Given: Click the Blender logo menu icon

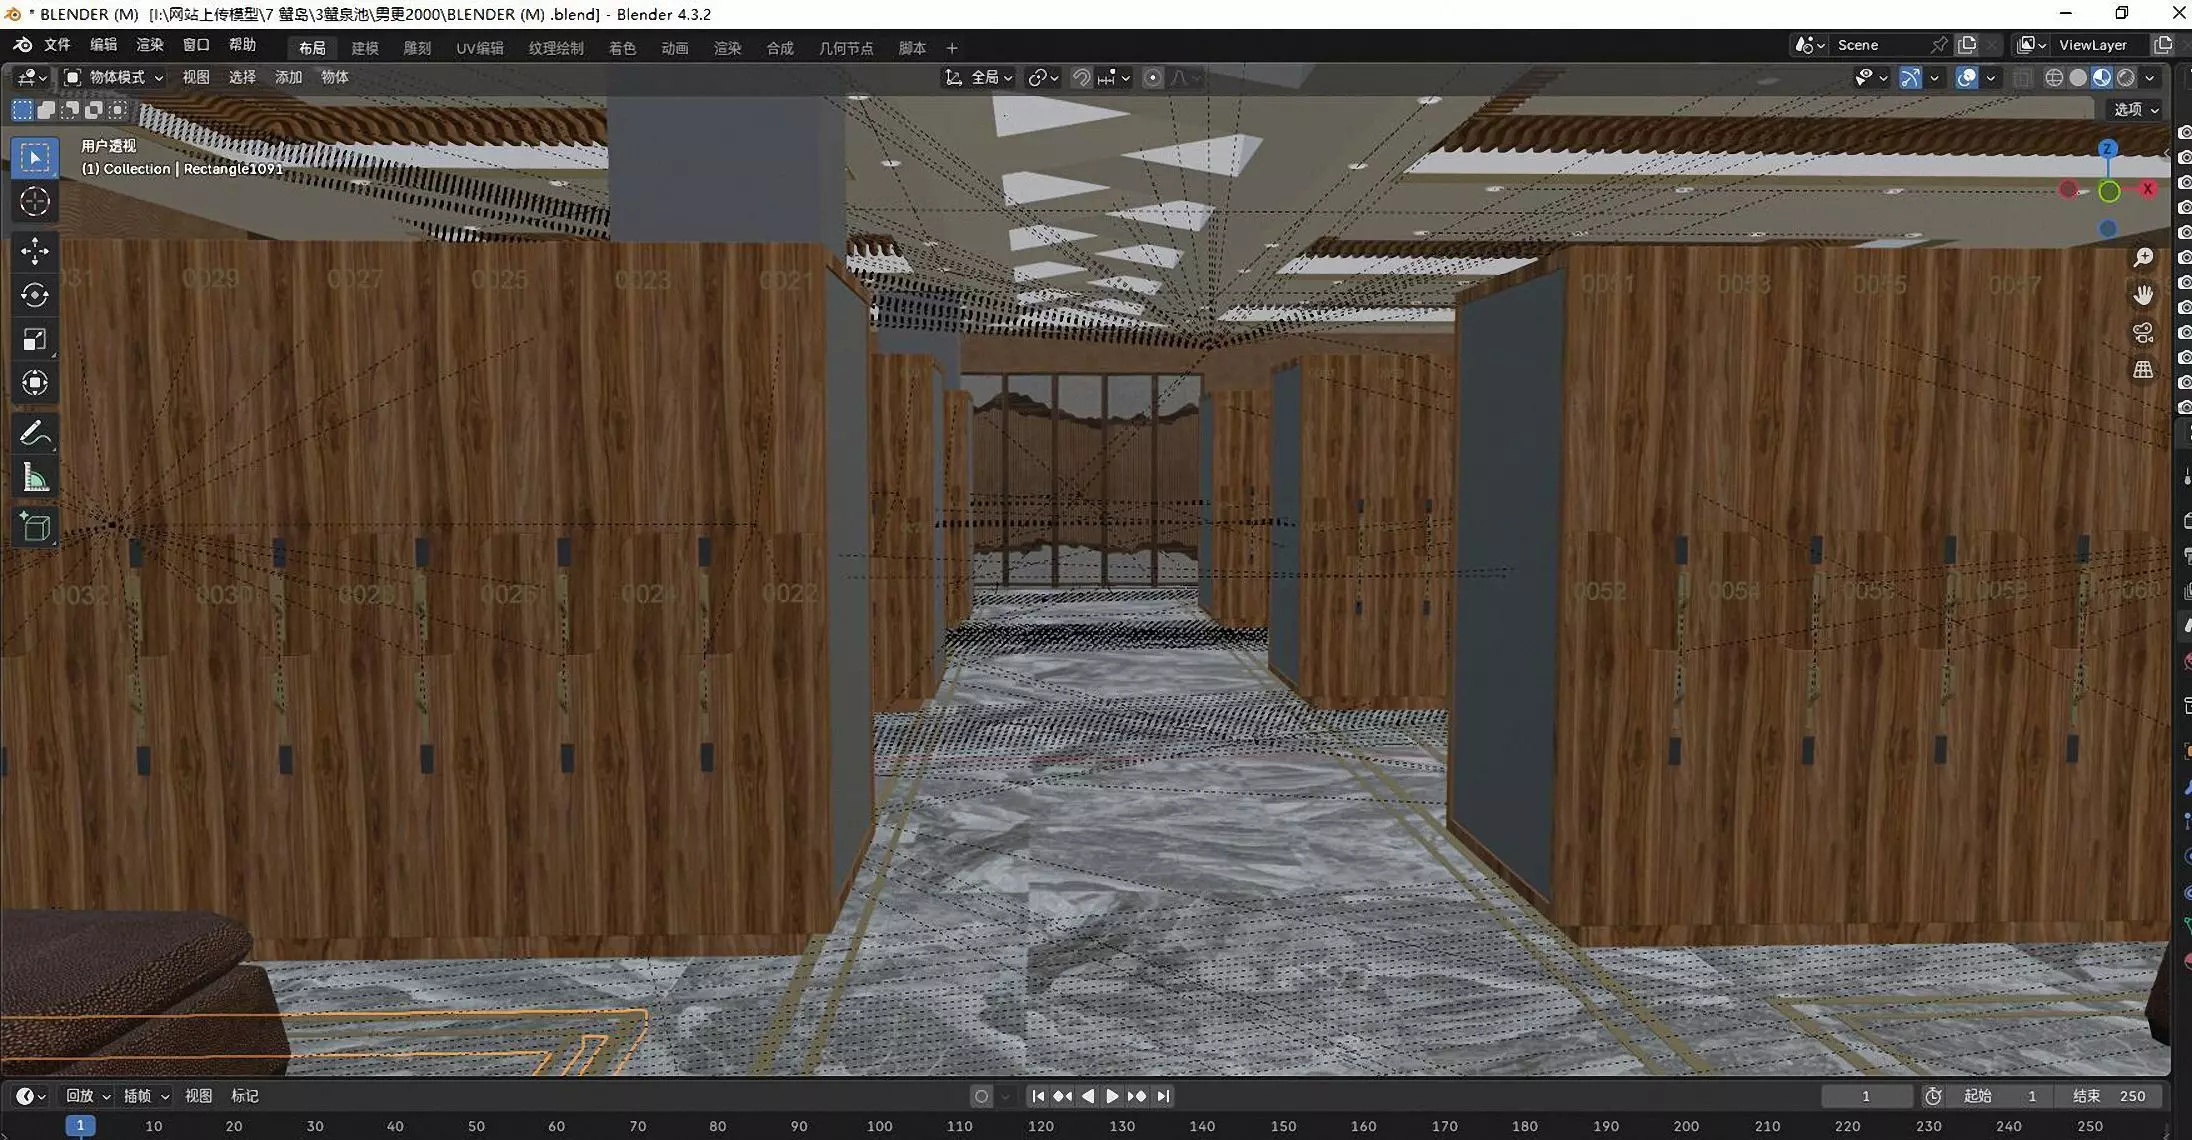Looking at the screenshot, I should [22, 45].
